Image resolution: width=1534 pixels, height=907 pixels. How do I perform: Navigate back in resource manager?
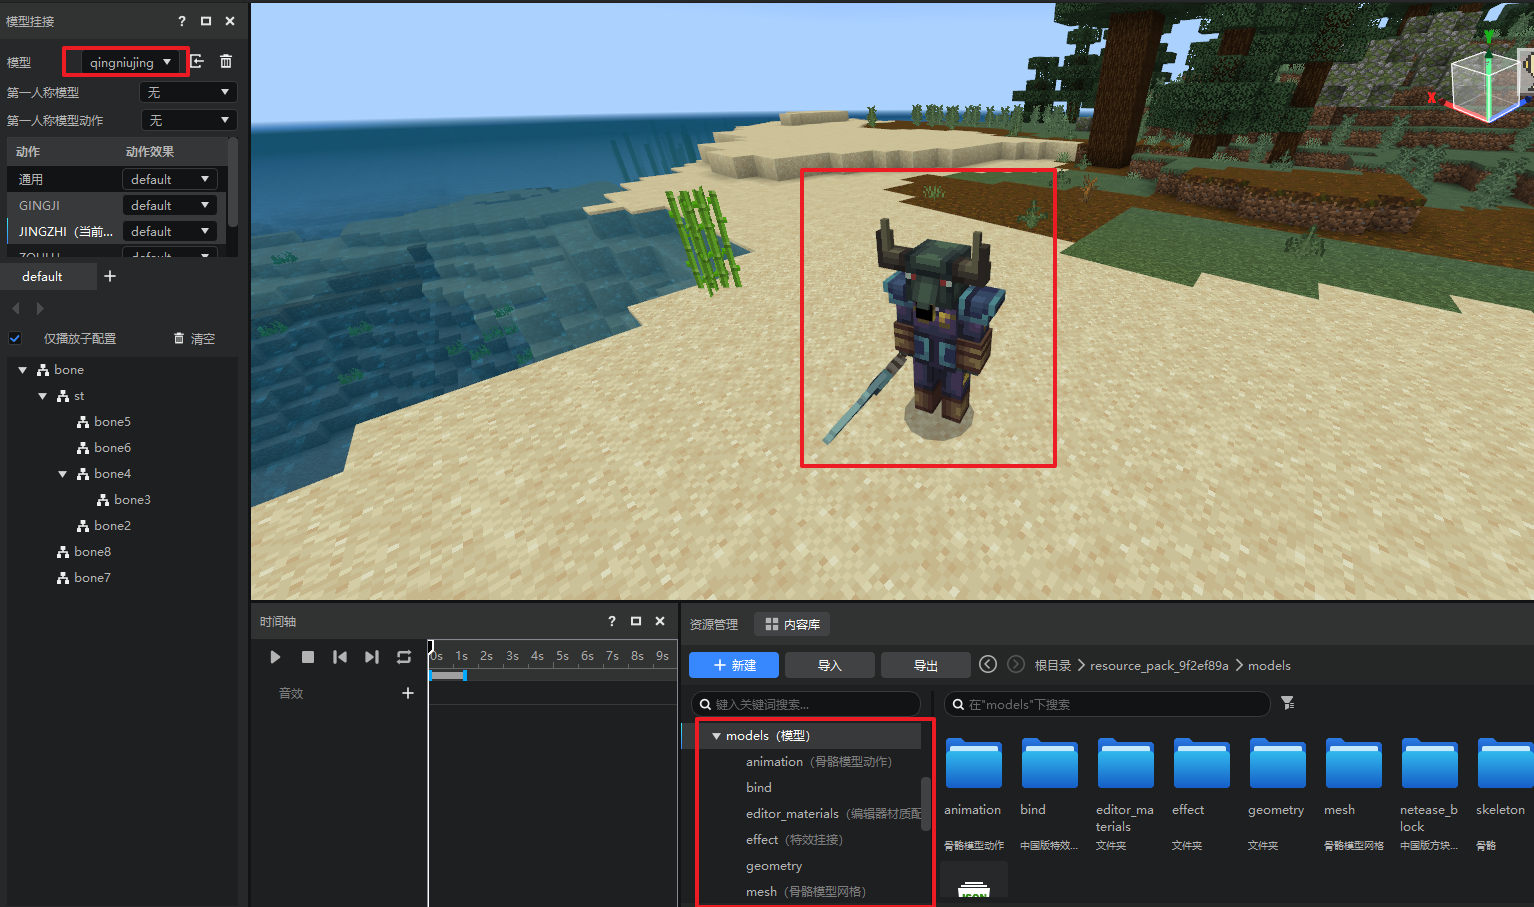pos(988,664)
